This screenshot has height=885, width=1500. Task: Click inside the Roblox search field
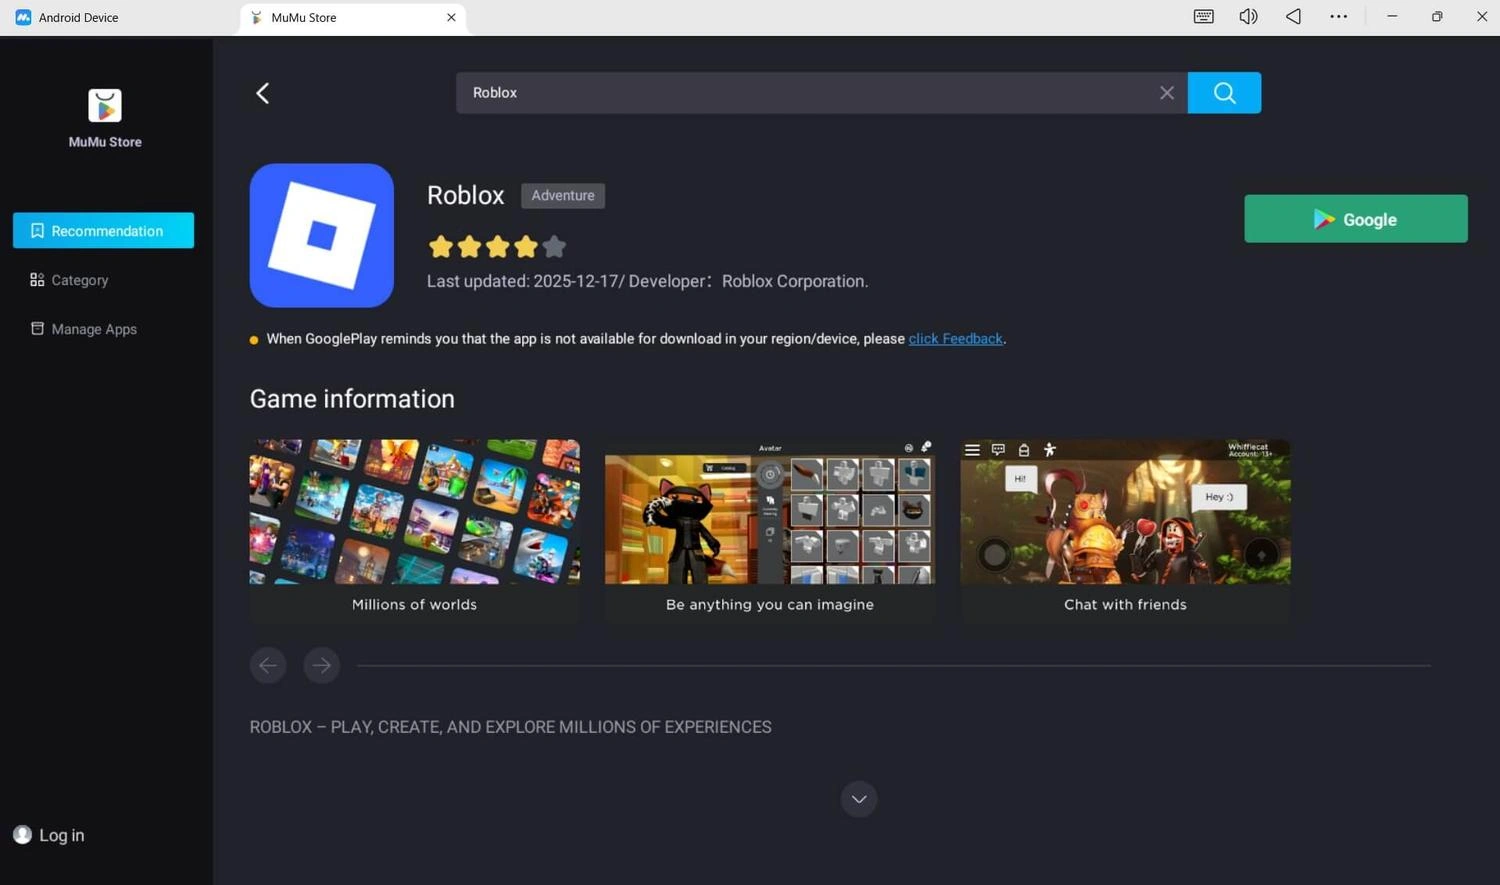point(800,92)
